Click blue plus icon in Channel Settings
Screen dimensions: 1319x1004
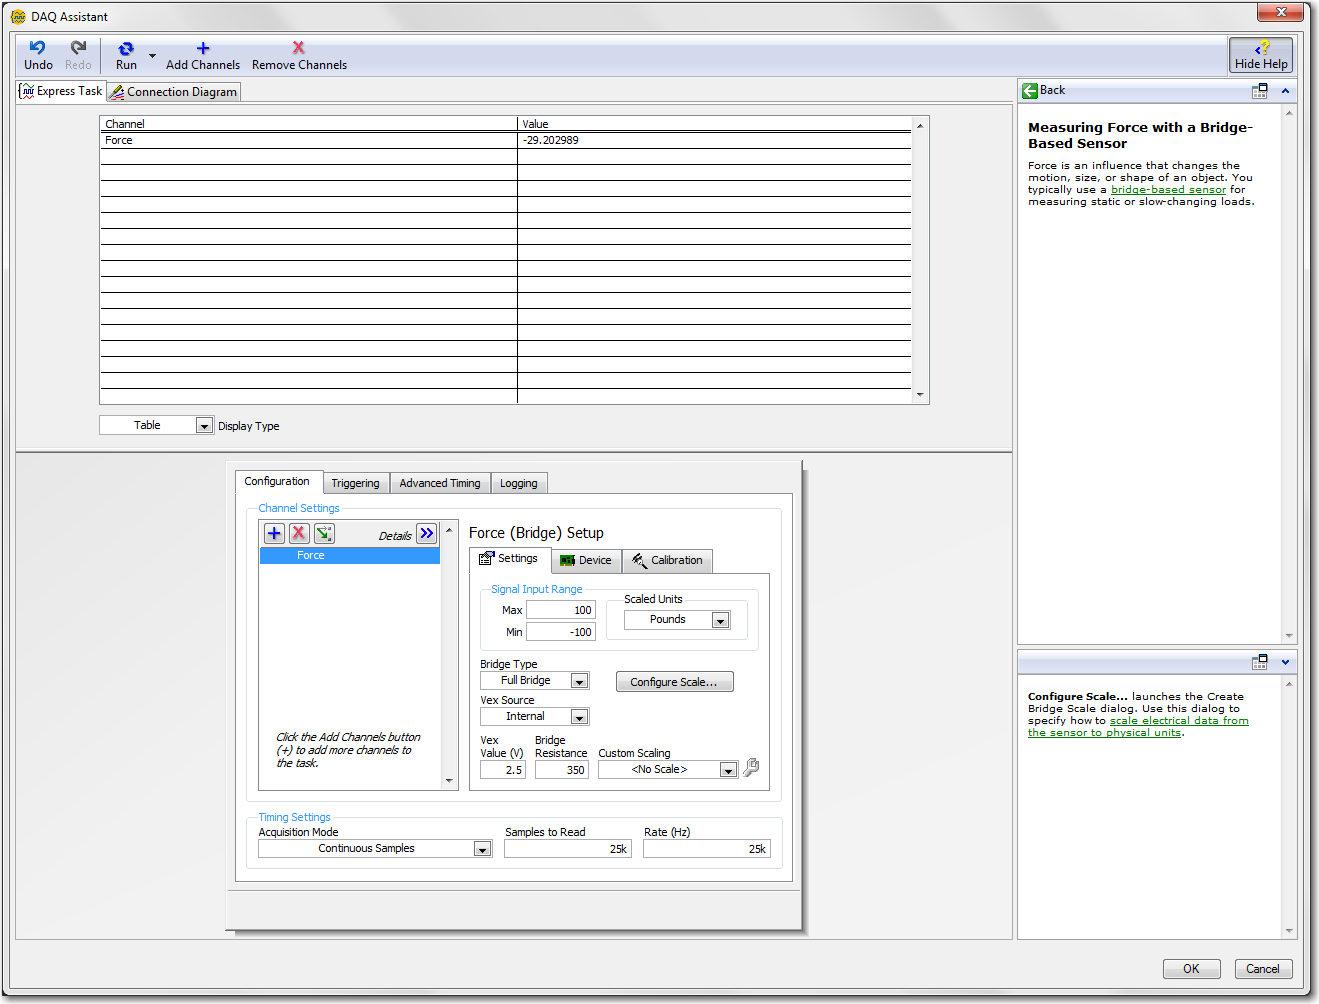[x=274, y=533]
